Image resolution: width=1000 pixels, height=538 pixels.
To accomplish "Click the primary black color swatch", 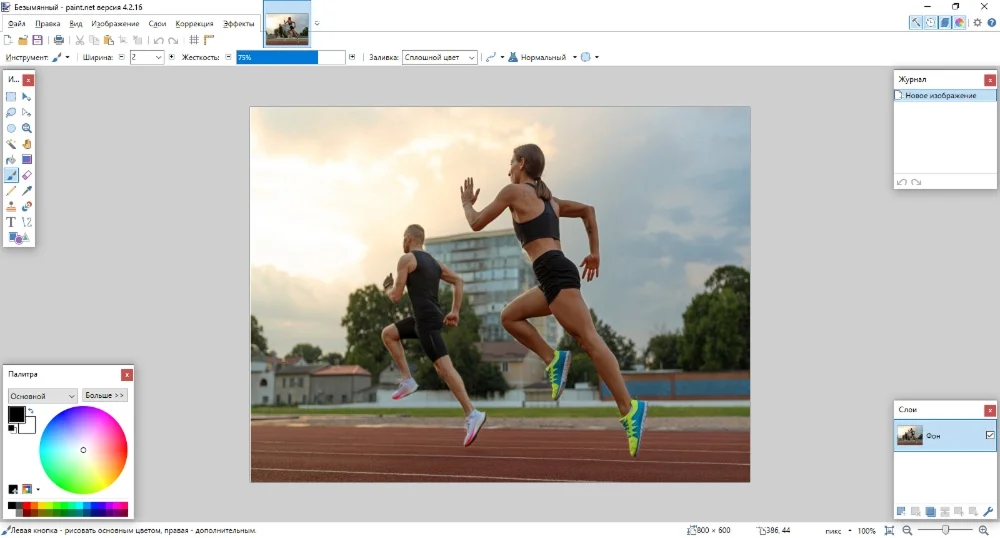I will [x=16, y=414].
